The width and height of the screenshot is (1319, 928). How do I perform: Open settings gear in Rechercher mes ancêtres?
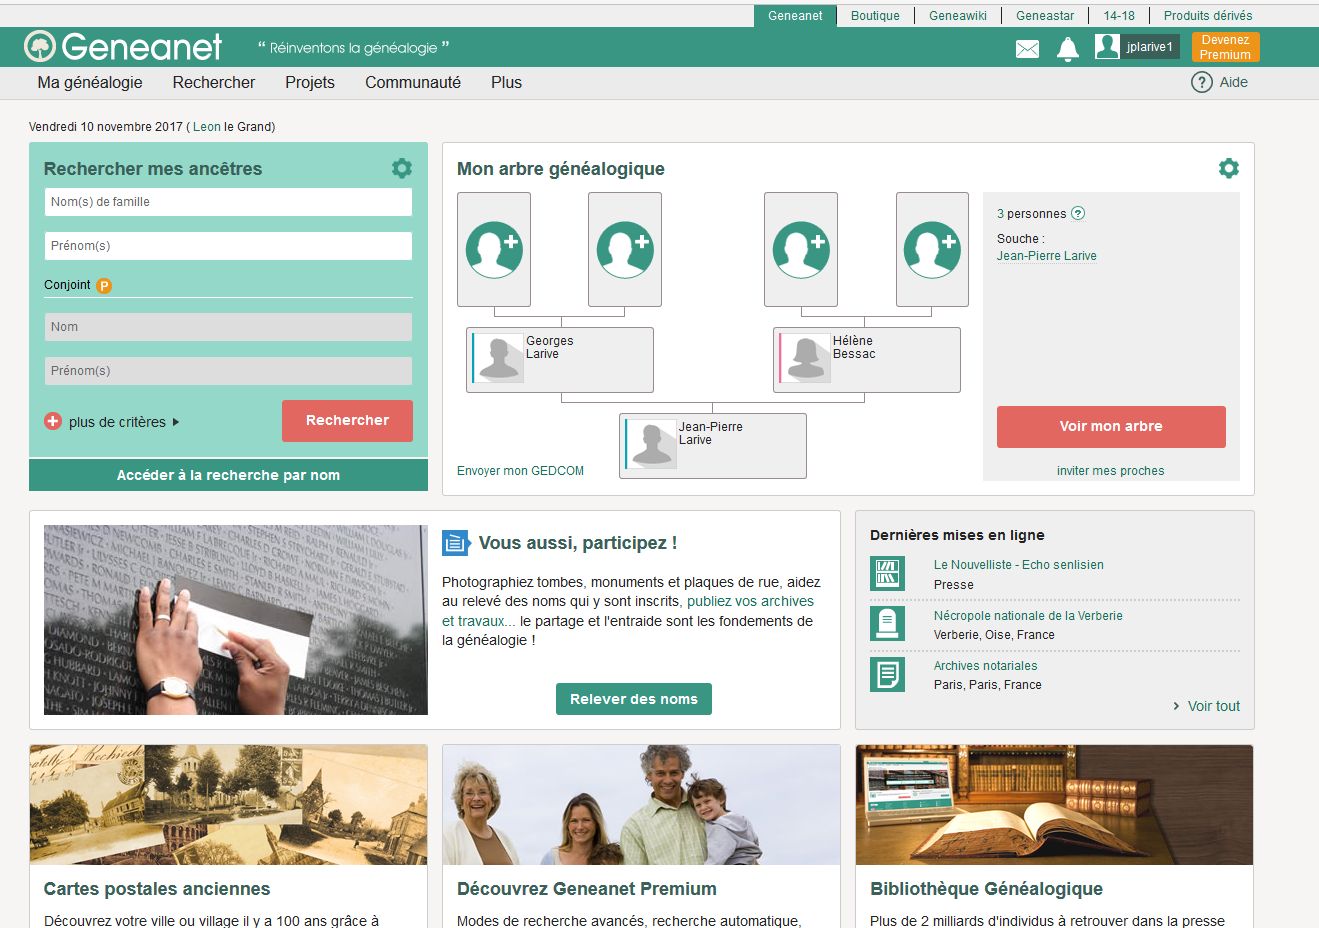(402, 168)
